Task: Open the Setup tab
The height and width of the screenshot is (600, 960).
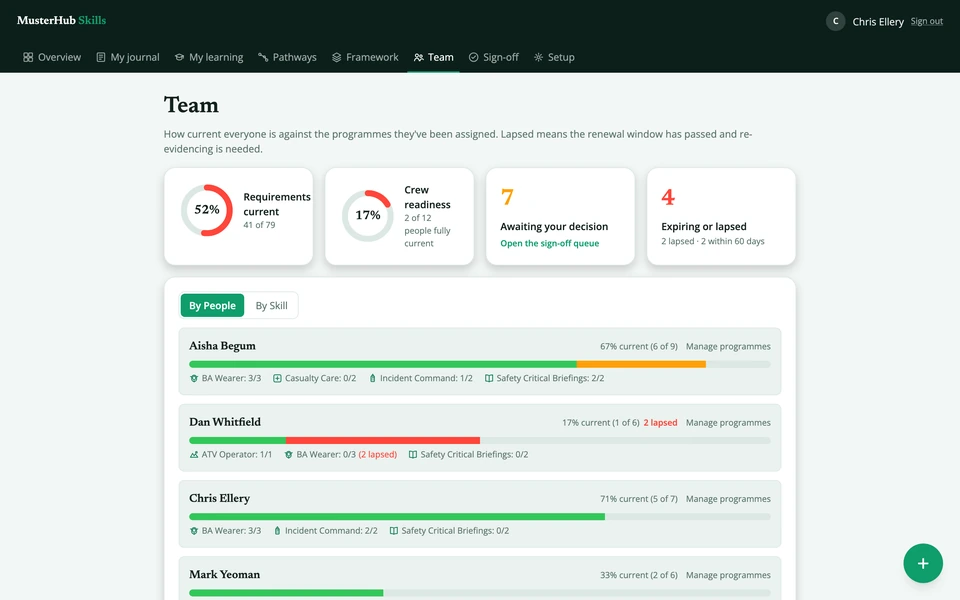Action: [554, 57]
